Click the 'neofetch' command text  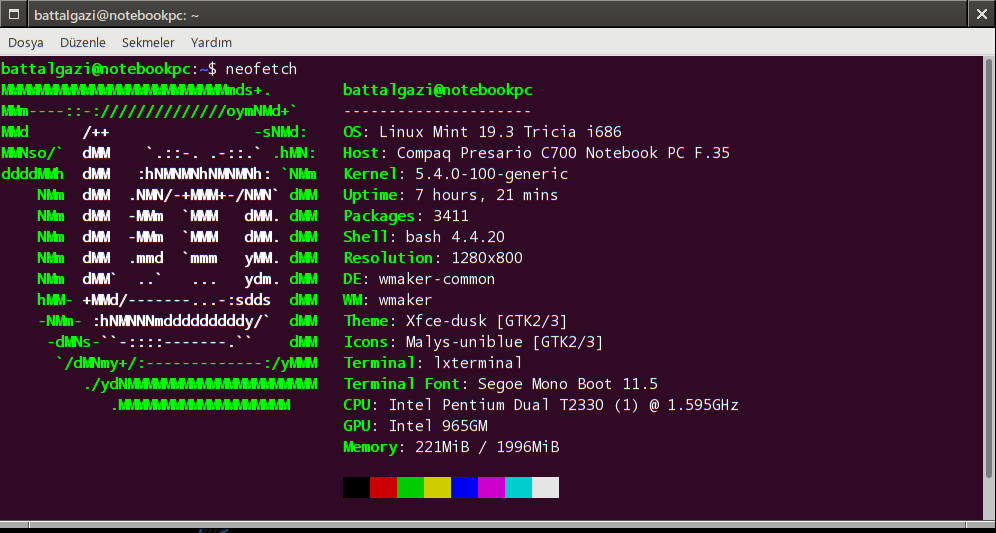pyautogui.click(x=261, y=69)
